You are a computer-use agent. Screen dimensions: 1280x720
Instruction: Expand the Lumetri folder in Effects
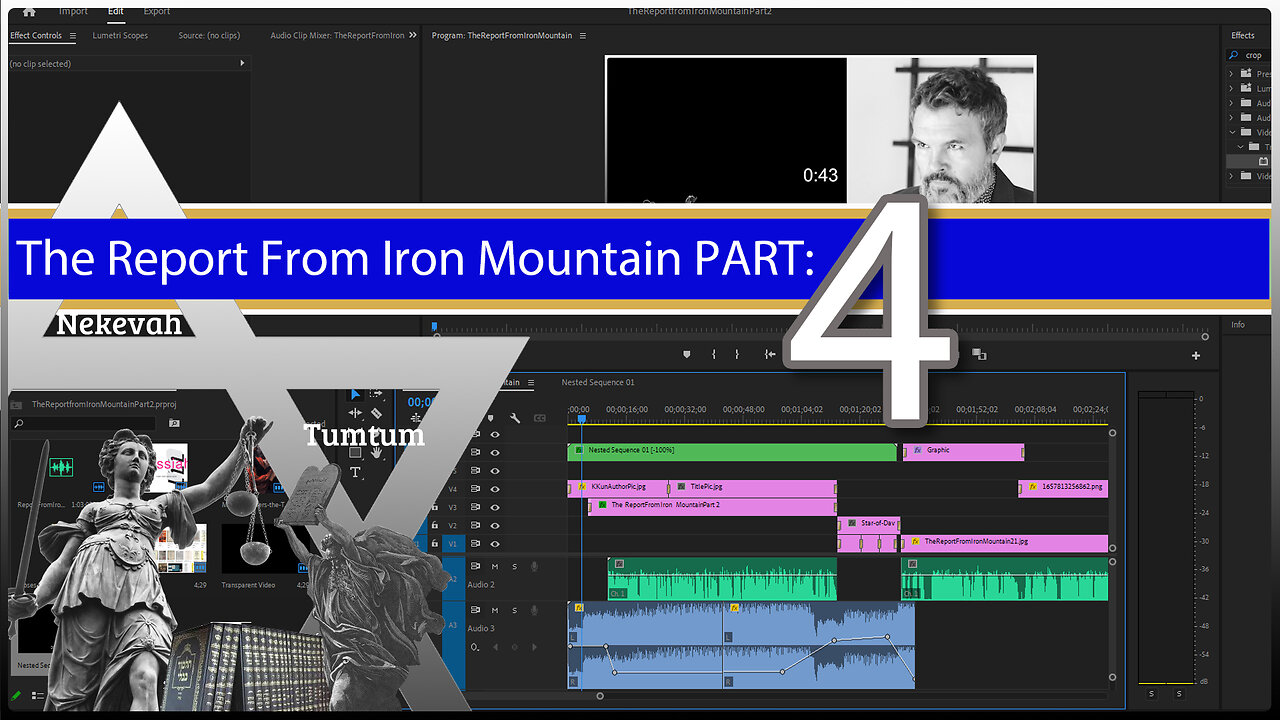[x=1232, y=88]
